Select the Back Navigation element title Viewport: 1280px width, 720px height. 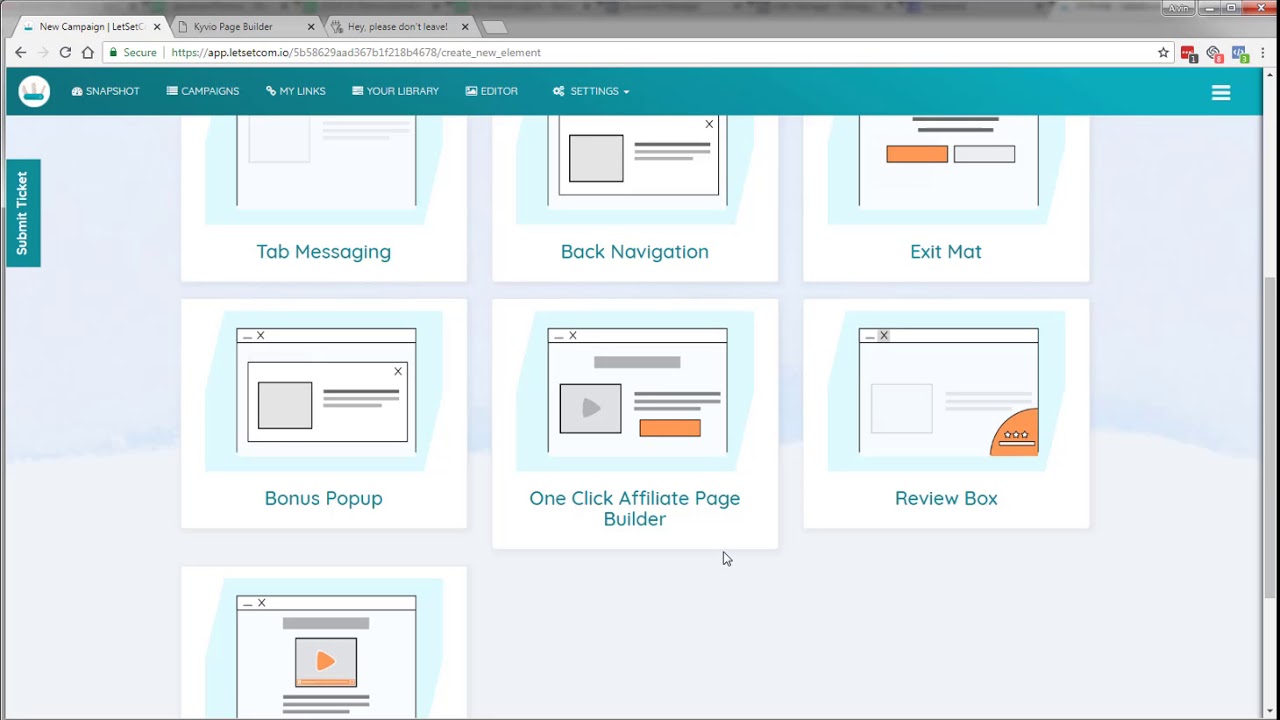point(635,252)
